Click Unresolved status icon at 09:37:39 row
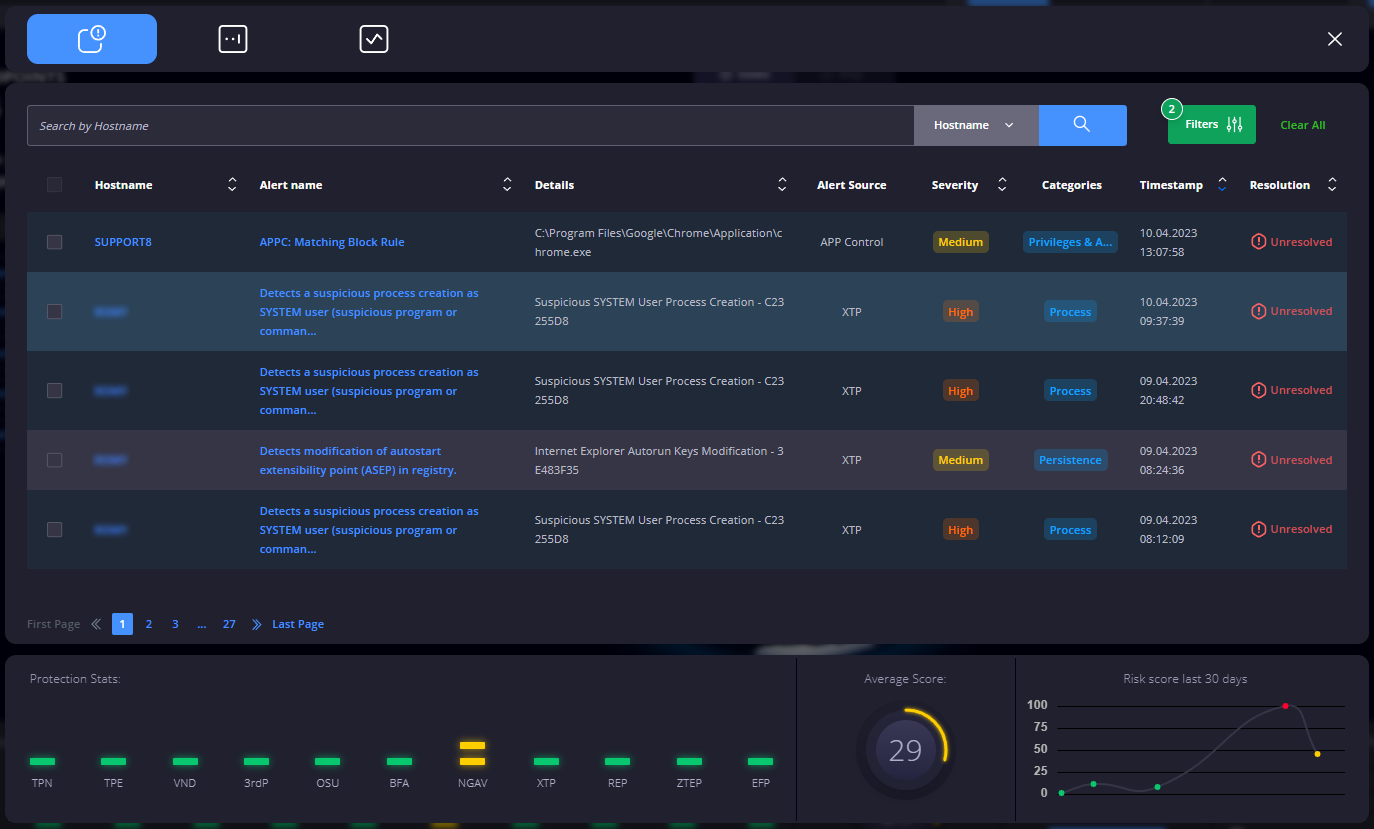The height and width of the screenshot is (829, 1374). pyautogui.click(x=1259, y=311)
